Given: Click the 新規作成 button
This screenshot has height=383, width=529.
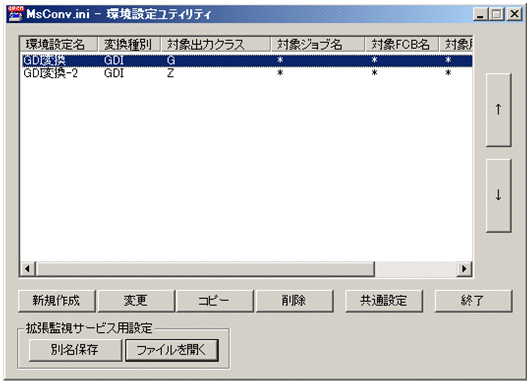Looking at the screenshot, I should coord(57,300).
